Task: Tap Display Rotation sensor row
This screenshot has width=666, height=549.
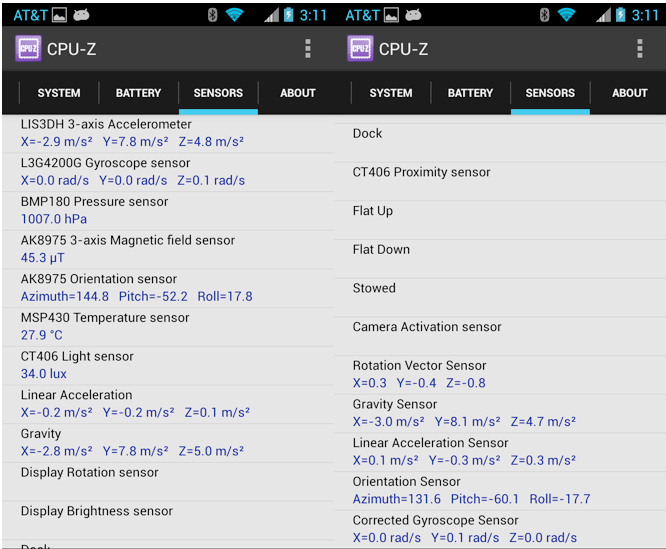Action: 168,481
